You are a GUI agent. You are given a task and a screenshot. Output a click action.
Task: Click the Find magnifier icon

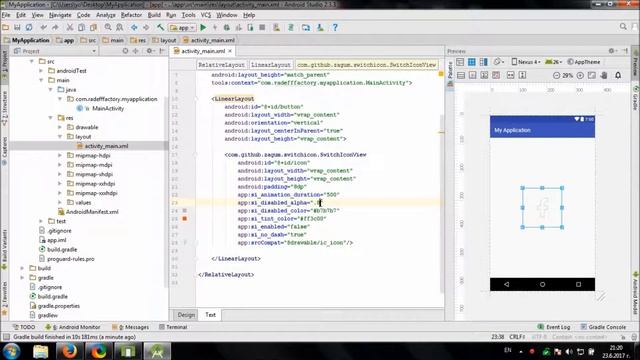[x=108, y=28]
